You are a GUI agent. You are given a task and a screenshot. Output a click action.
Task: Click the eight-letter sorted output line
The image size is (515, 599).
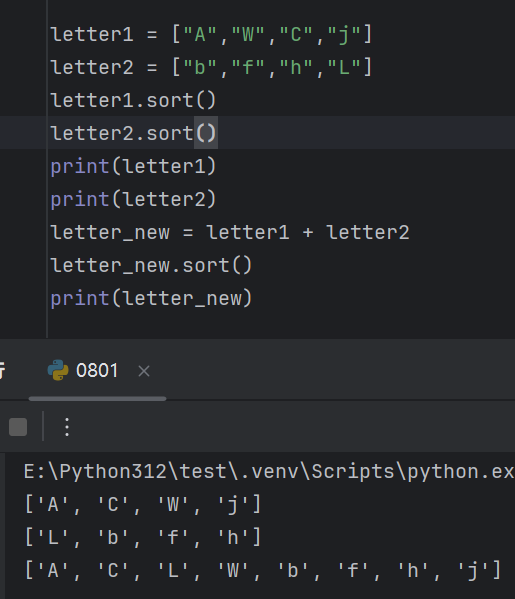[263, 571]
